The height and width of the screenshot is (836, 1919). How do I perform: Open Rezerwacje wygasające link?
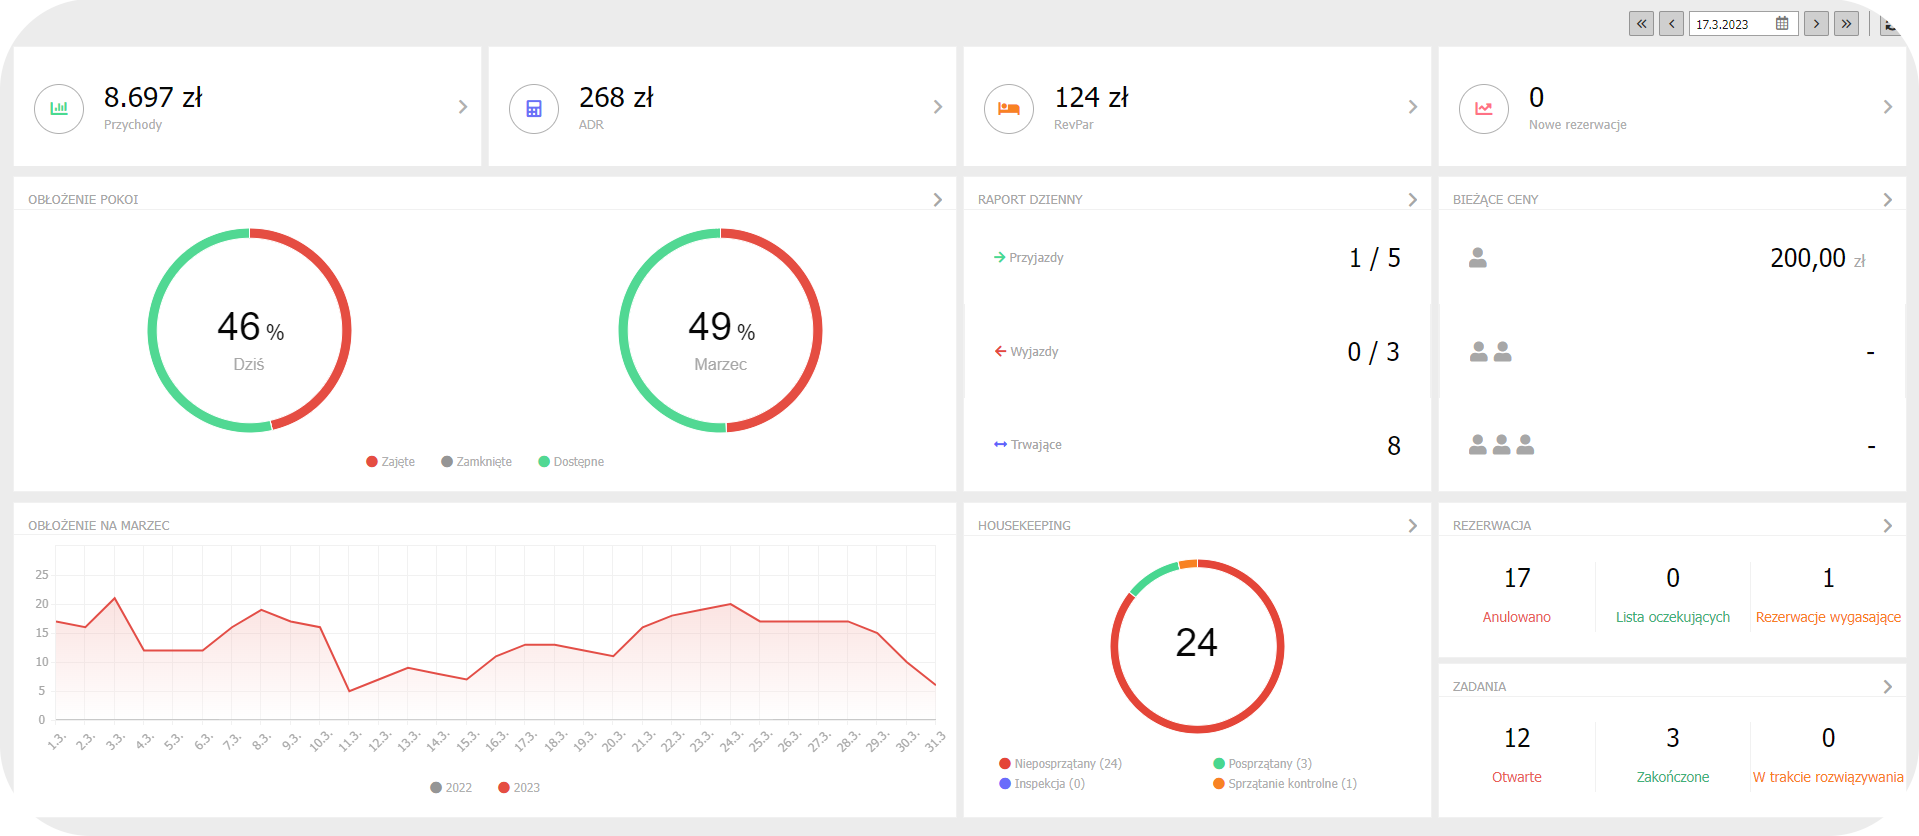[x=1828, y=617]
